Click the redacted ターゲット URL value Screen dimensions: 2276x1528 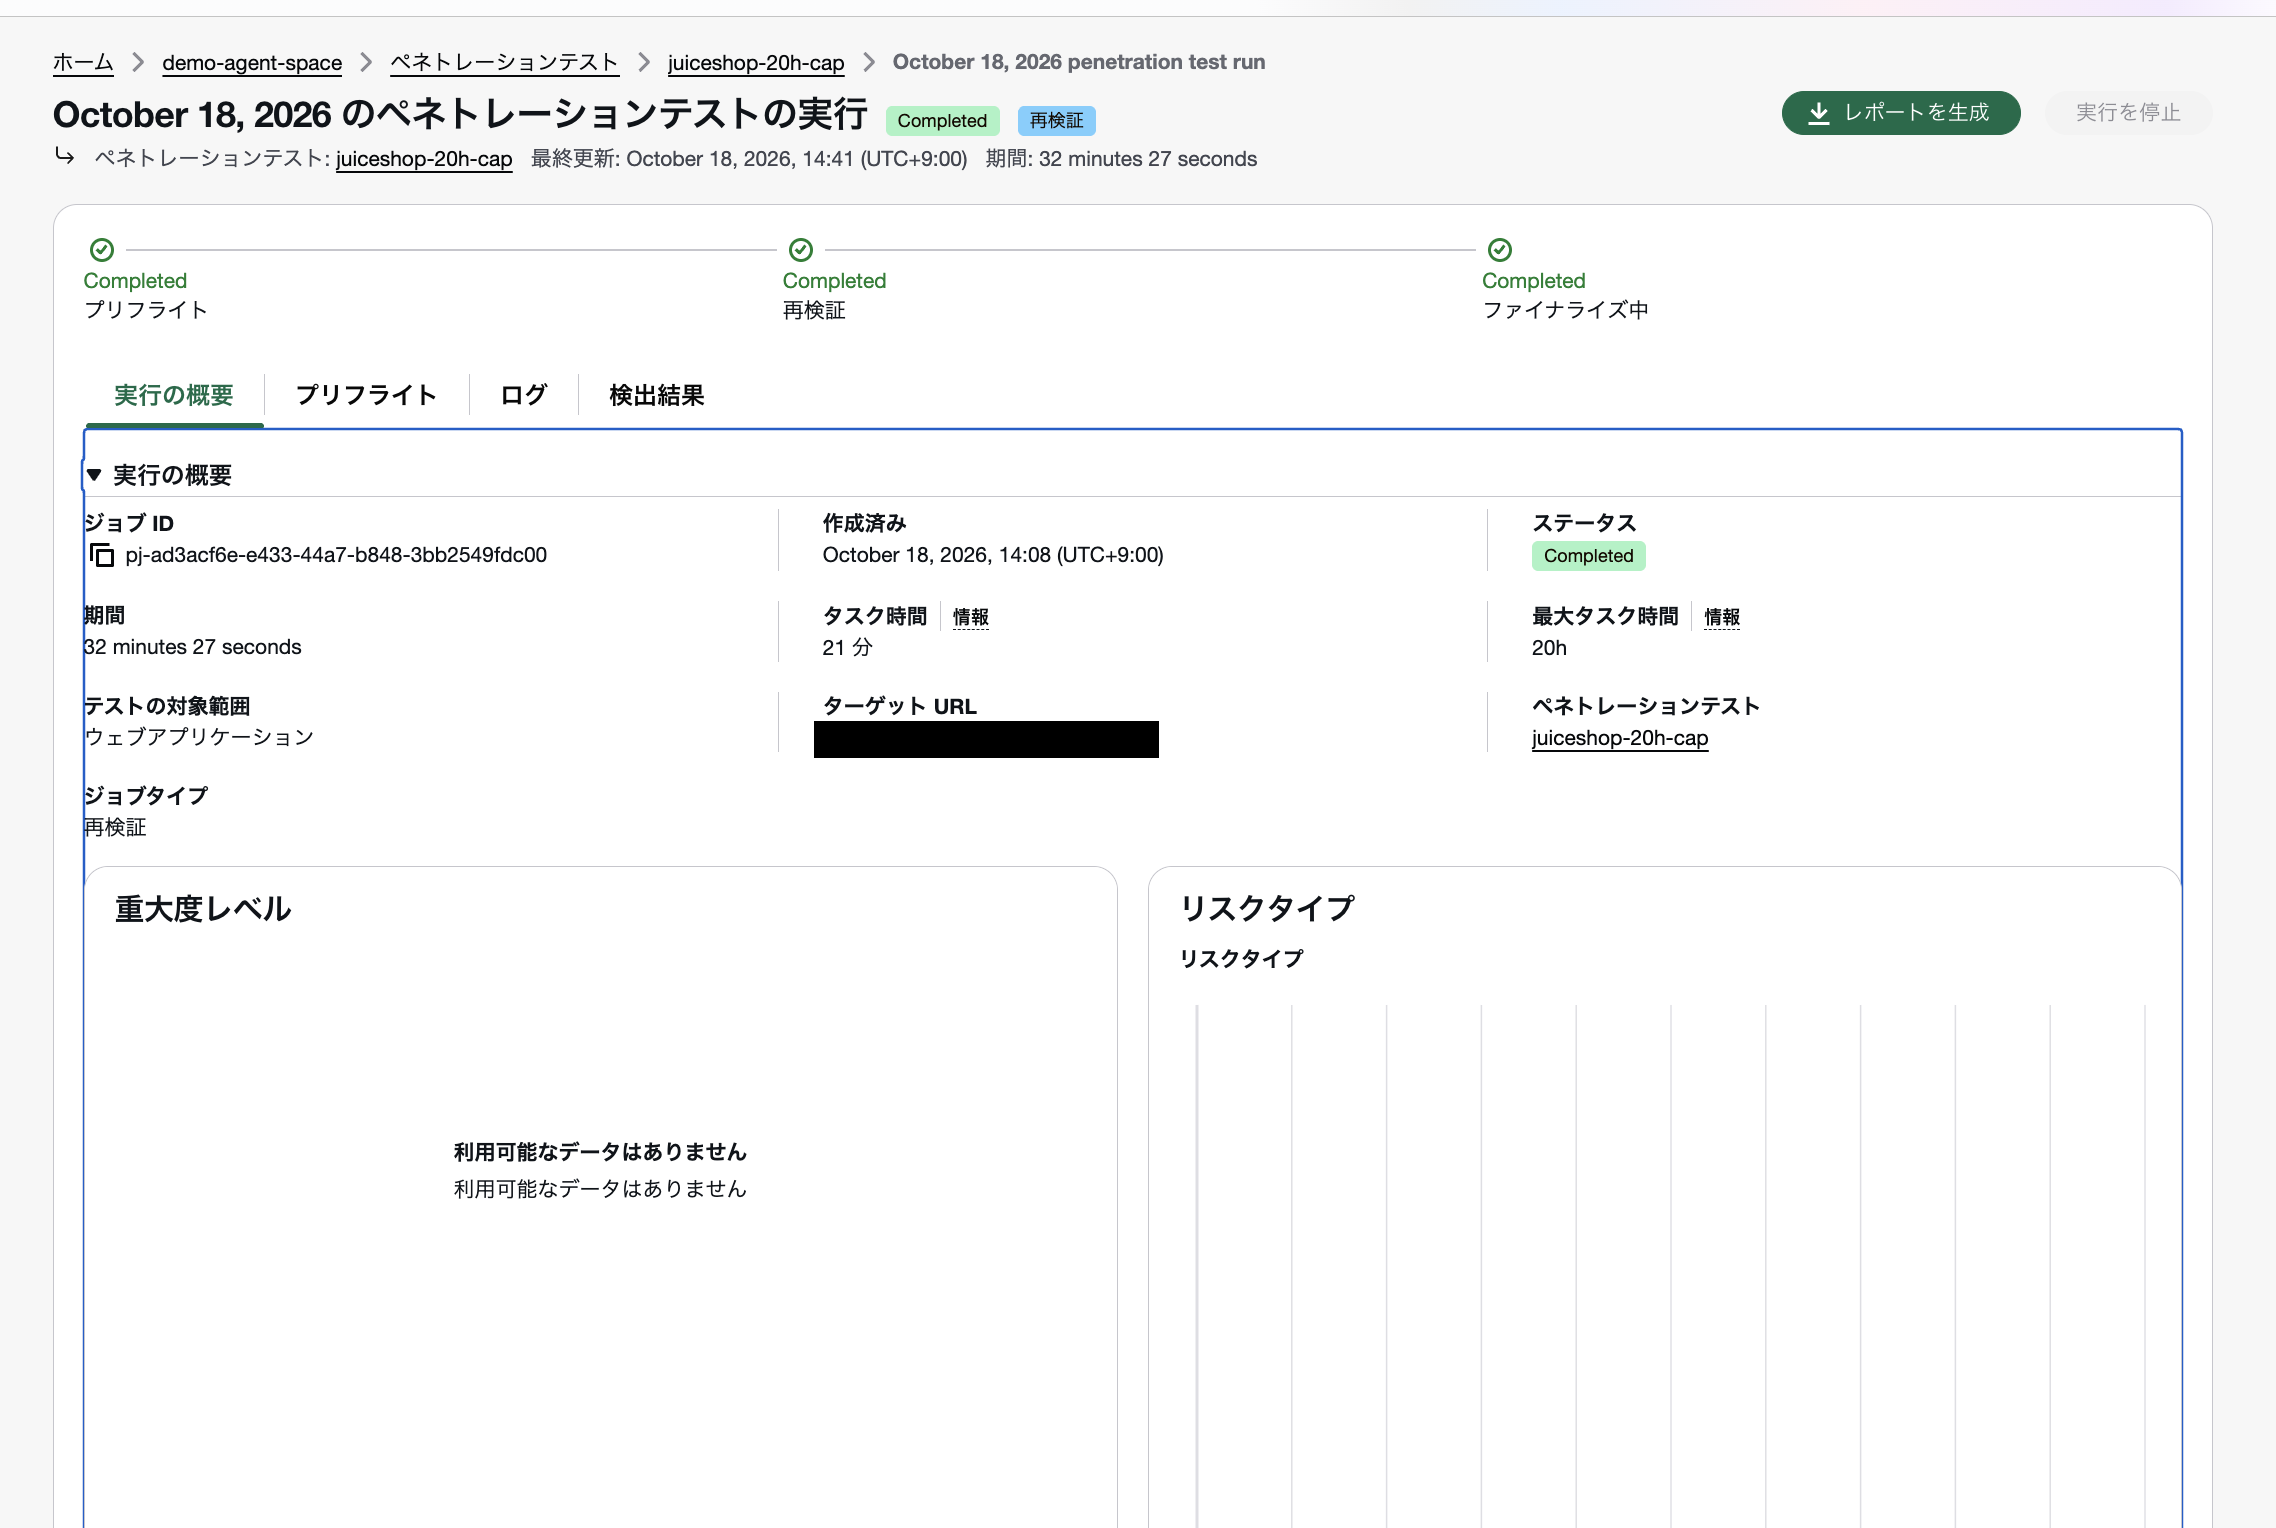tap(986, 739)
